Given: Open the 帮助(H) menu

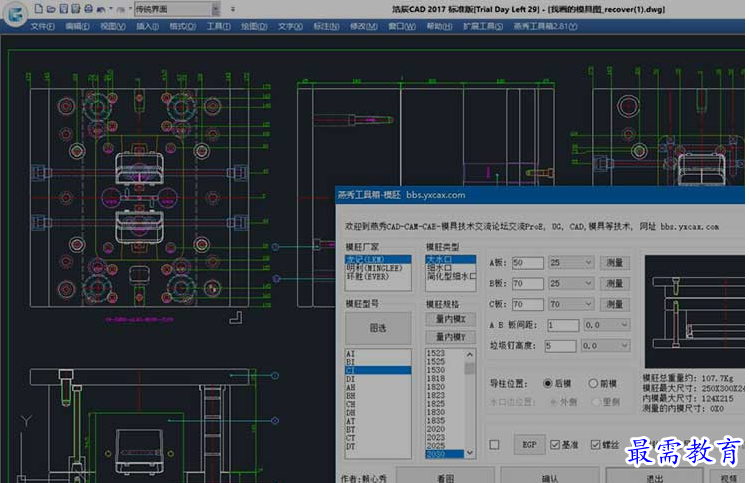Looking at the screenshot, I should coord(439,26).
